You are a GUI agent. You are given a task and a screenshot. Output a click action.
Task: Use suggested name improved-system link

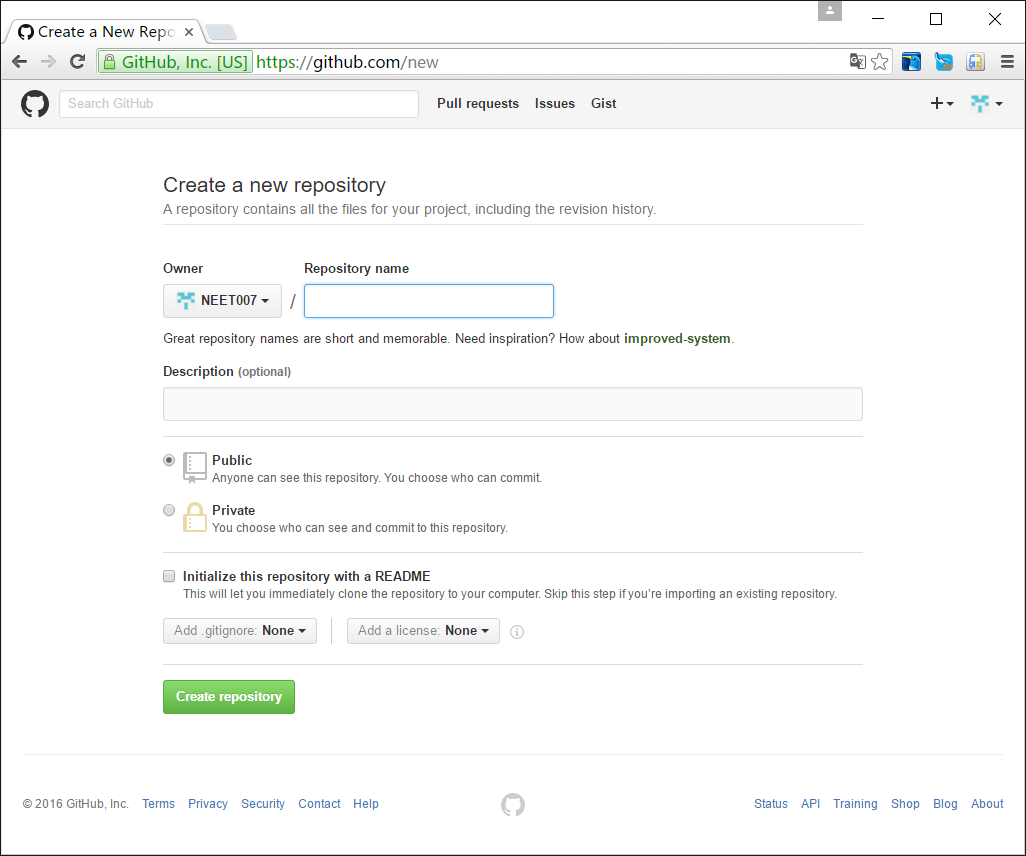(677, 338)
